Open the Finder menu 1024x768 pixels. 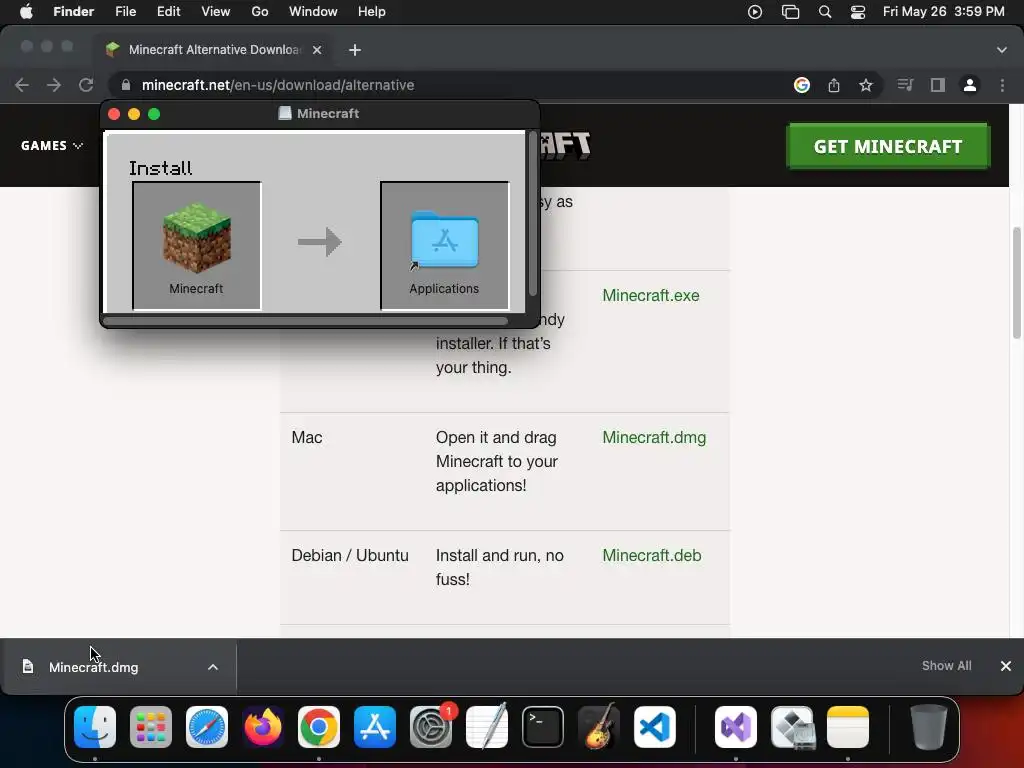click(x=73, y=12)
